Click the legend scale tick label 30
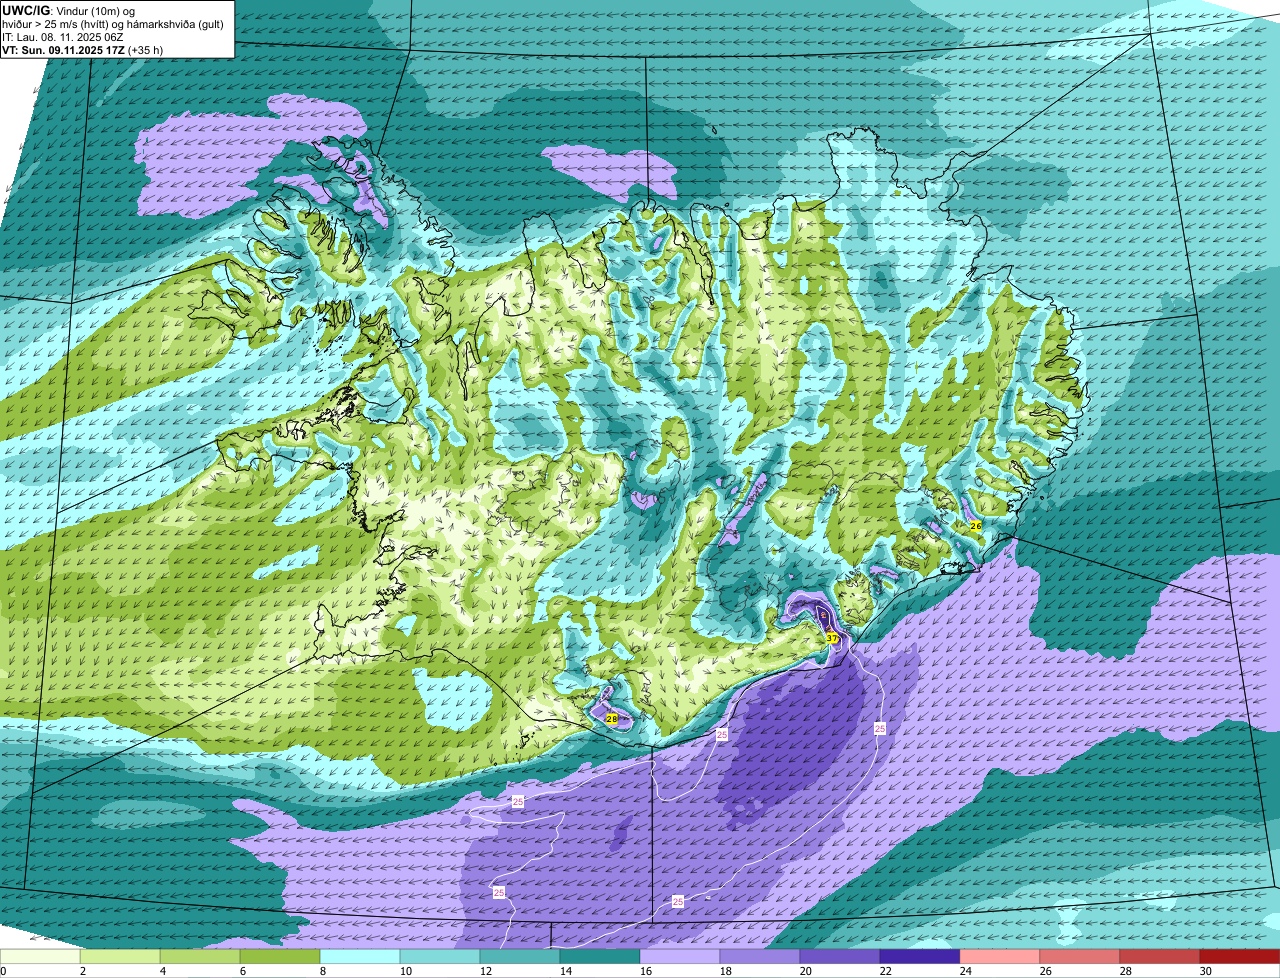 (1206, 971)
